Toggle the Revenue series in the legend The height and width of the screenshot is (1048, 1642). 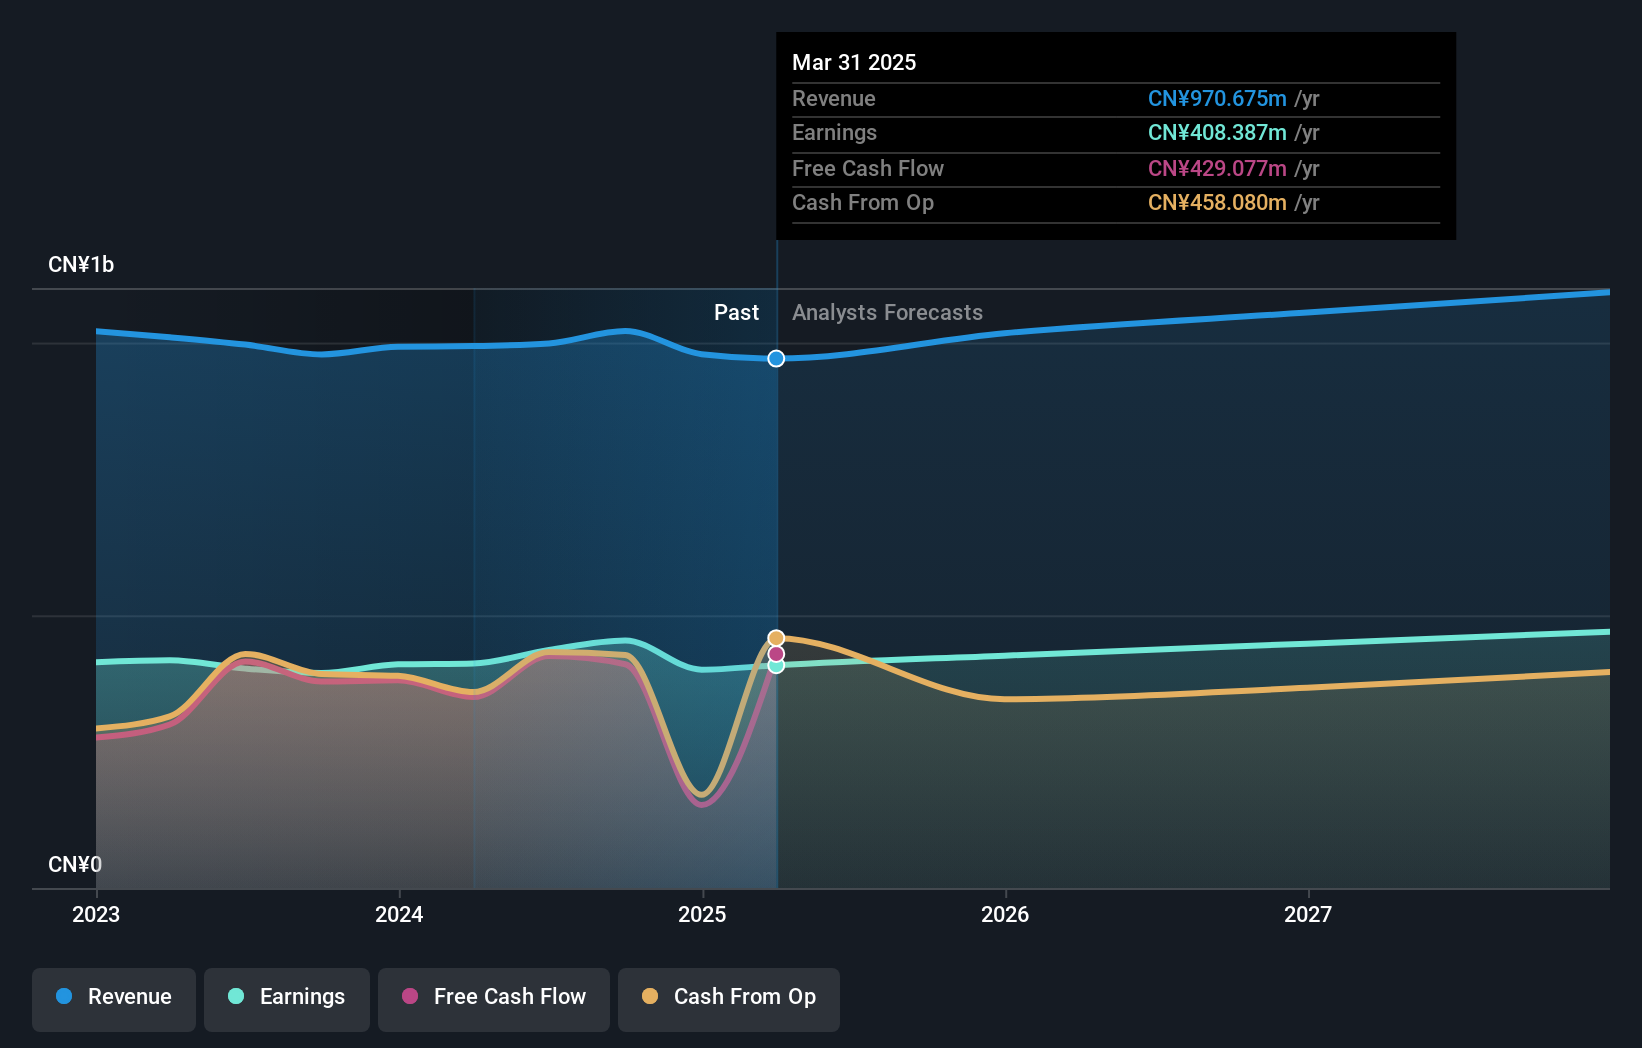[114, 999]
